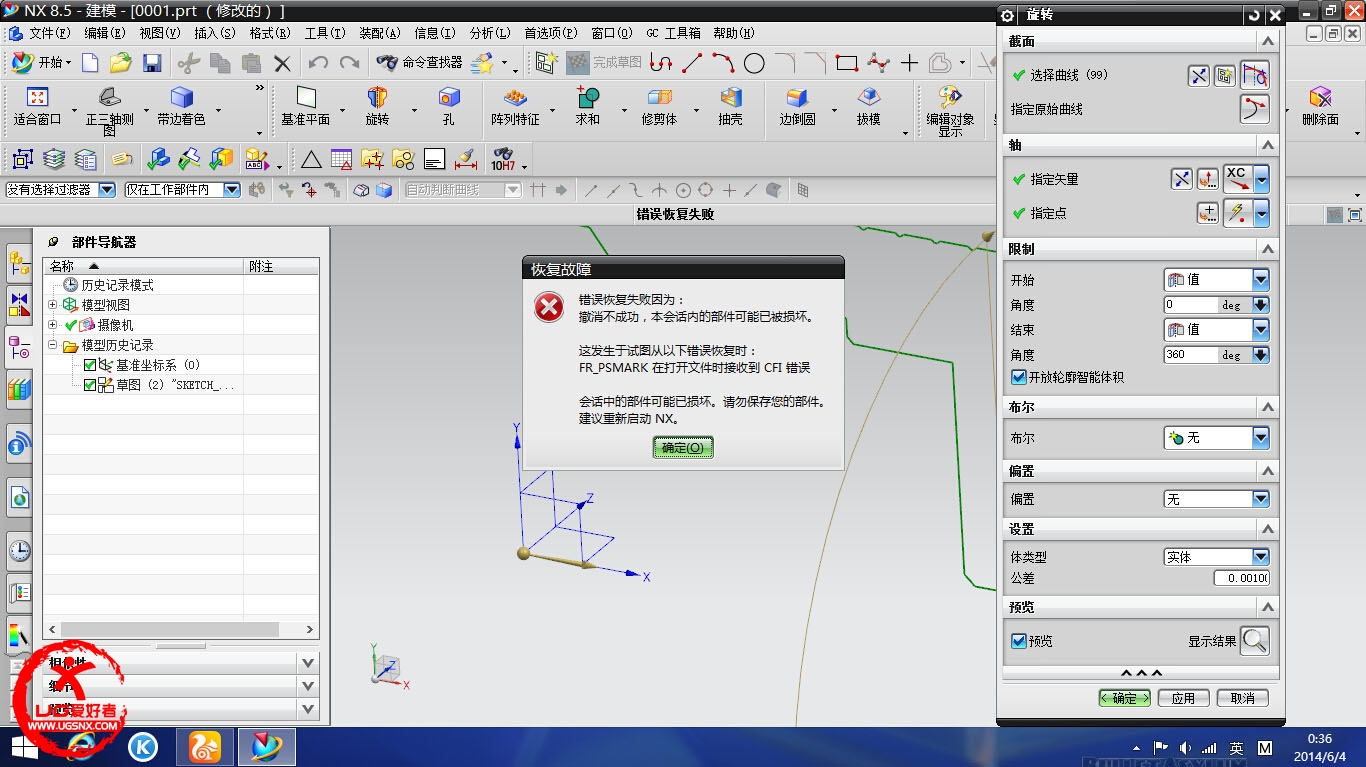Click the 编辑对象显示 icon
This screenshot has height=767, width=1366.
pos(949,98)
